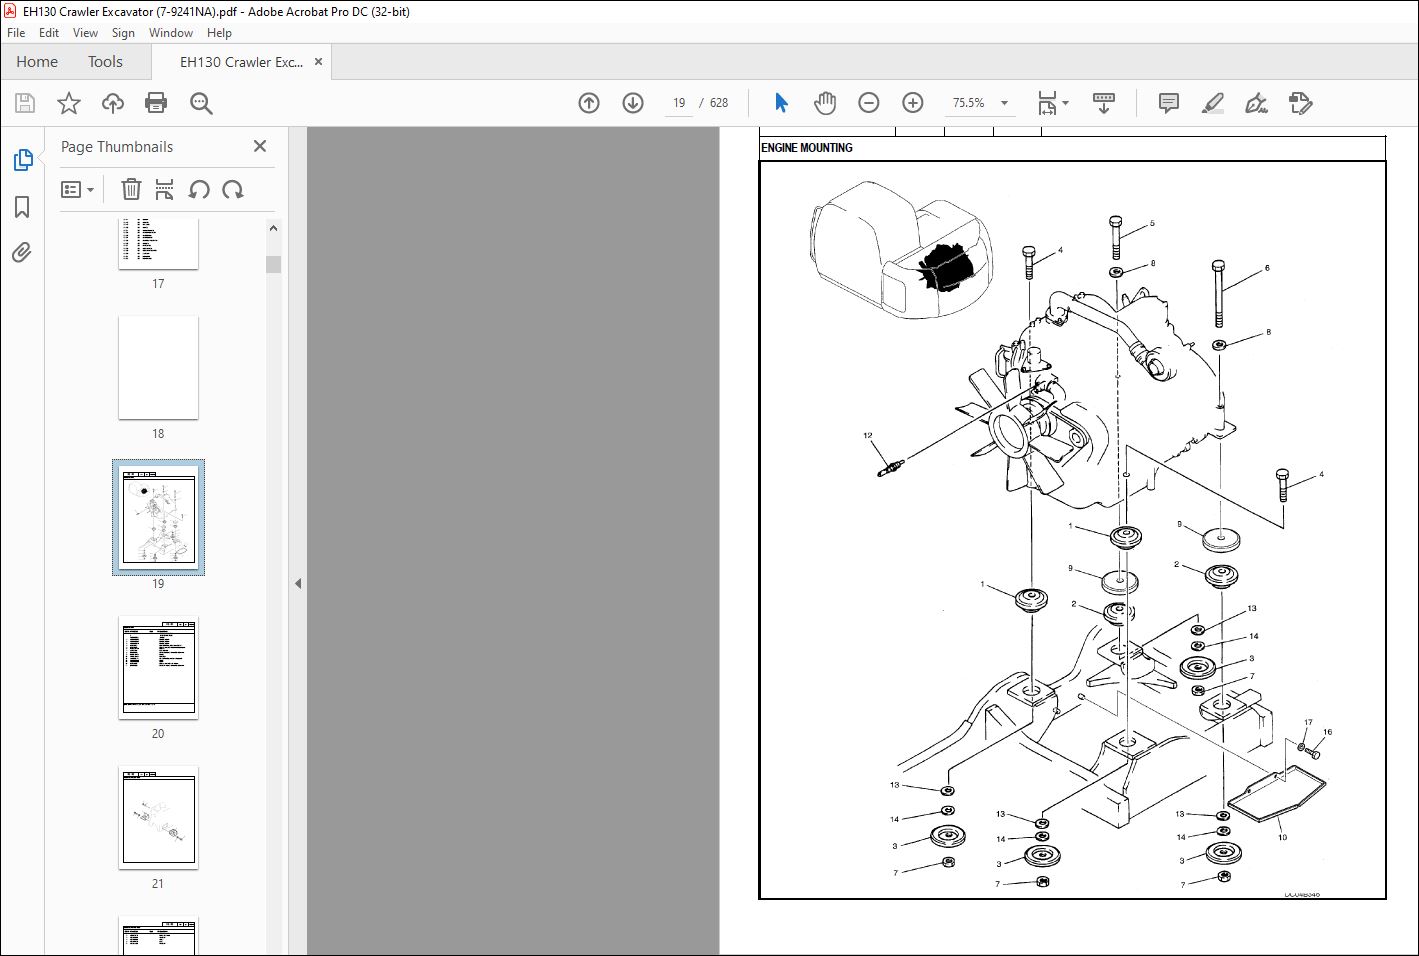Select page 21 thumbnail
This screenshot has height=956, width=1419.
[x=158, y=818]
